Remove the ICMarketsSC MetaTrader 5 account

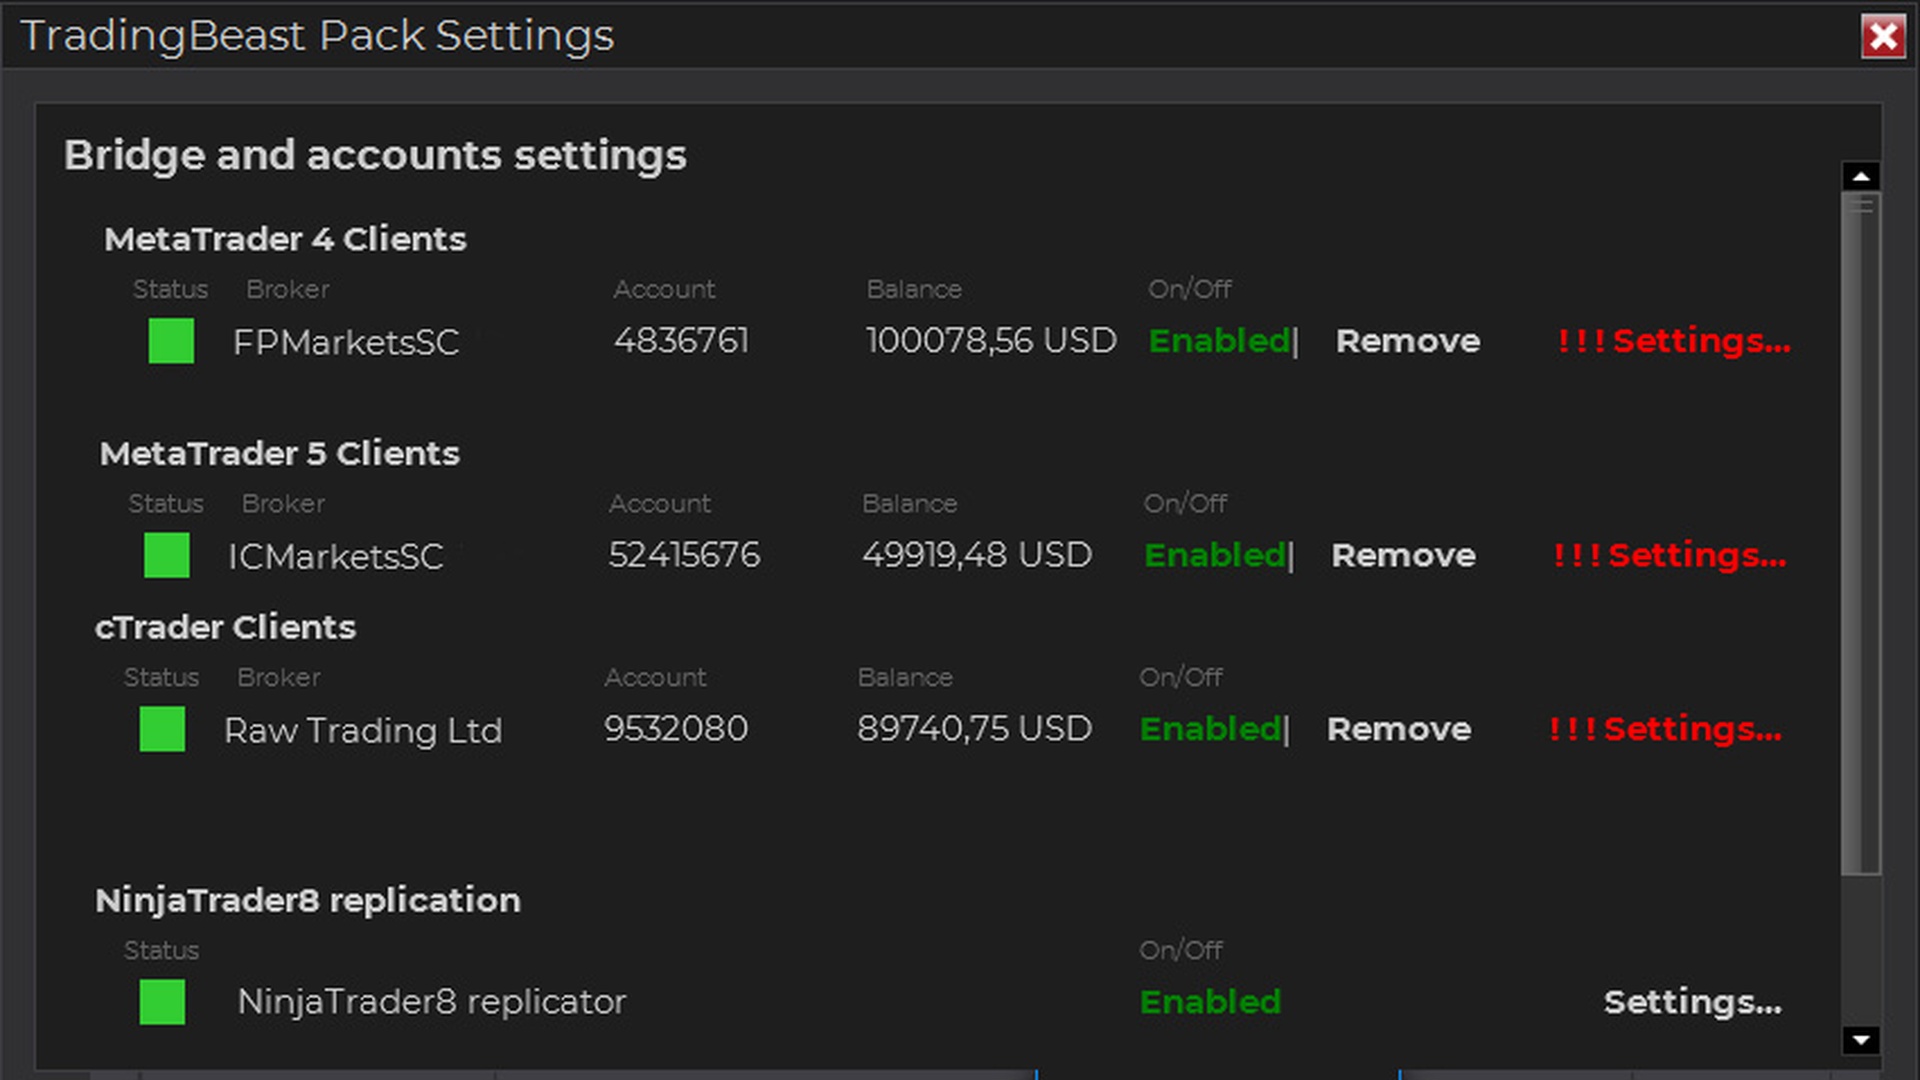pyautogui.click(x=1403, y=555)
